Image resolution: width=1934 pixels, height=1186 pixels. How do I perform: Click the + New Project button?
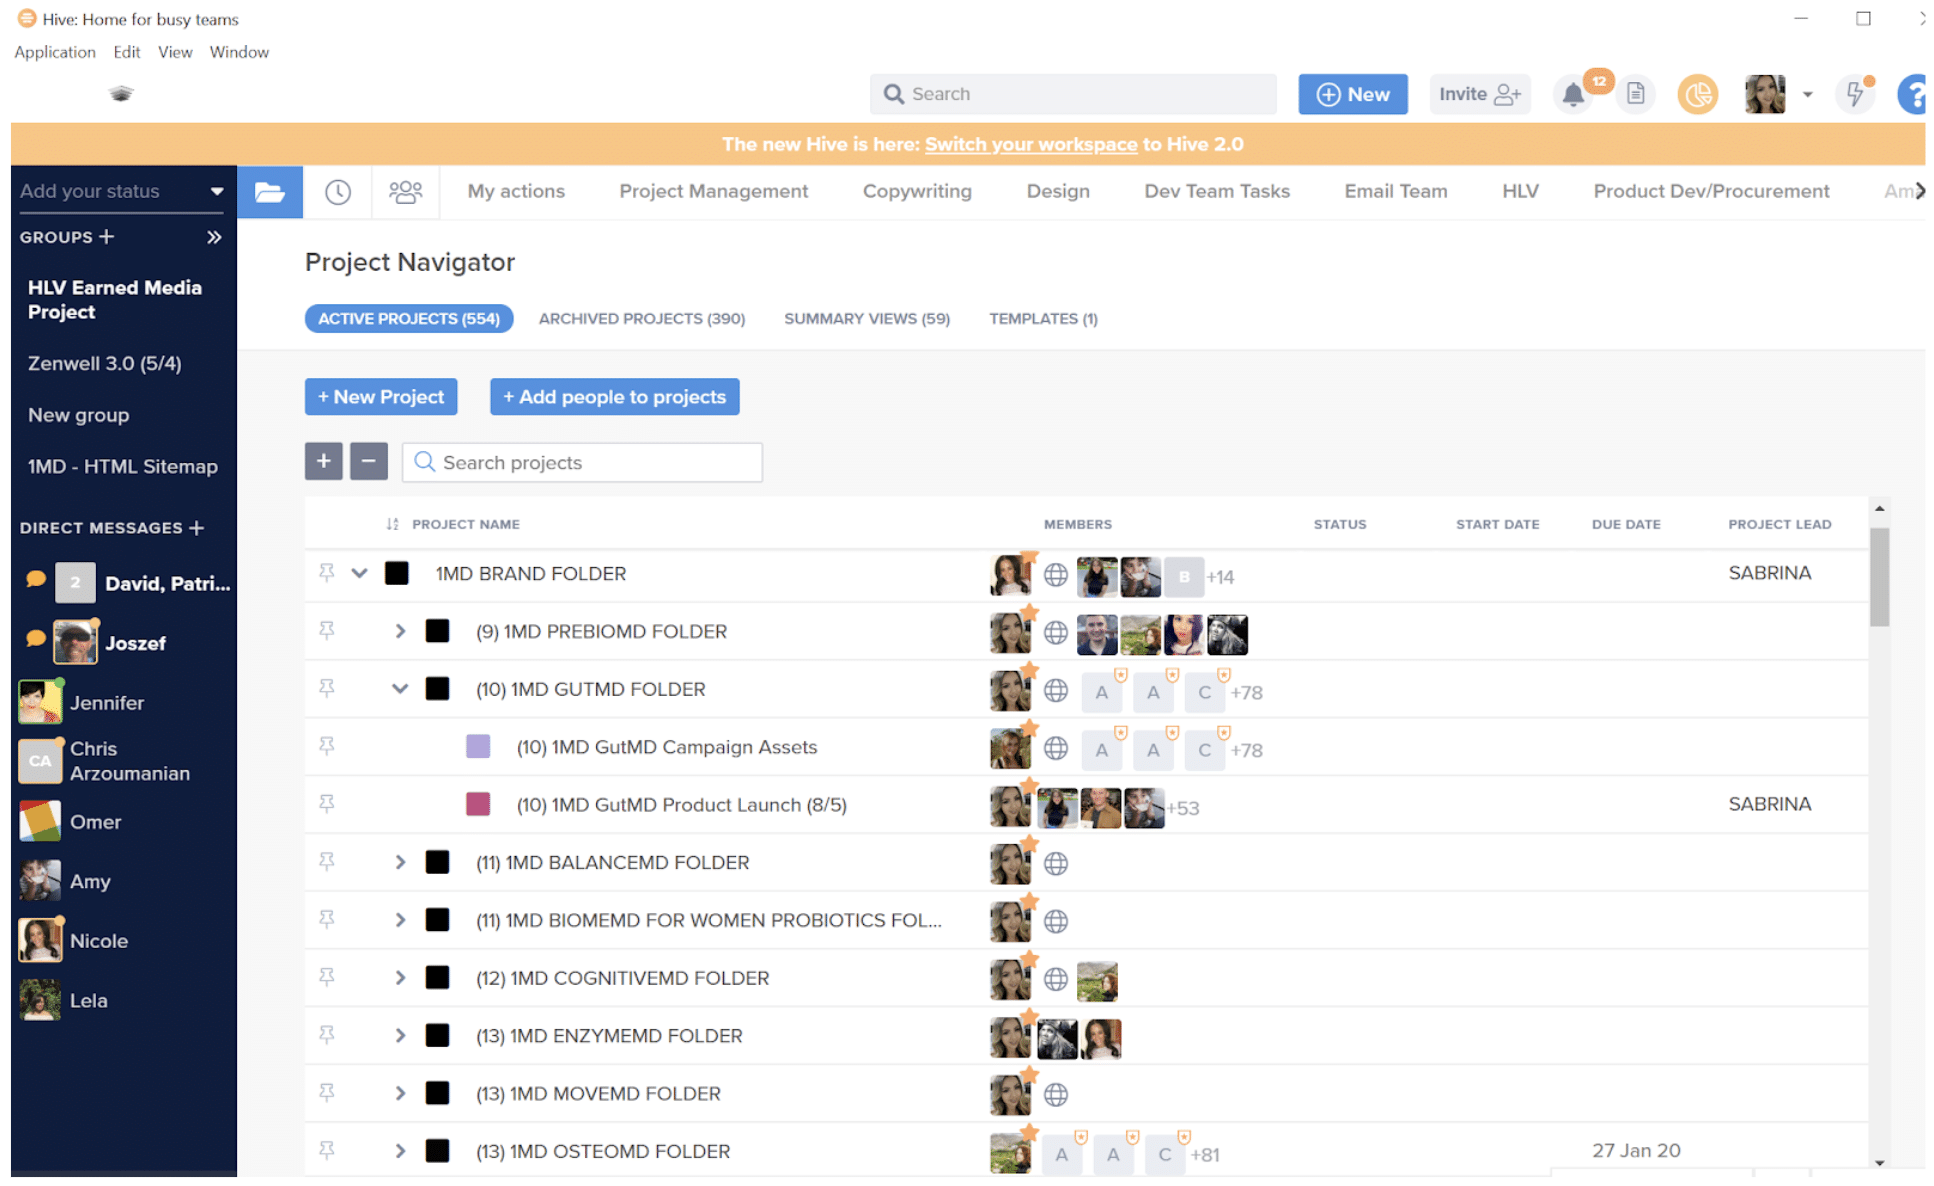pyautogui.click(x=381, y=397)
